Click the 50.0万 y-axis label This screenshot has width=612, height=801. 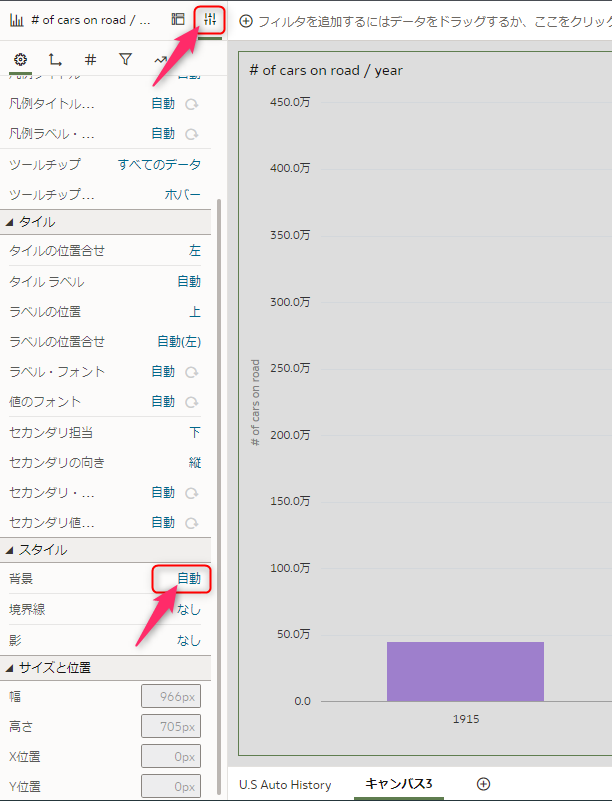point(293,634)
